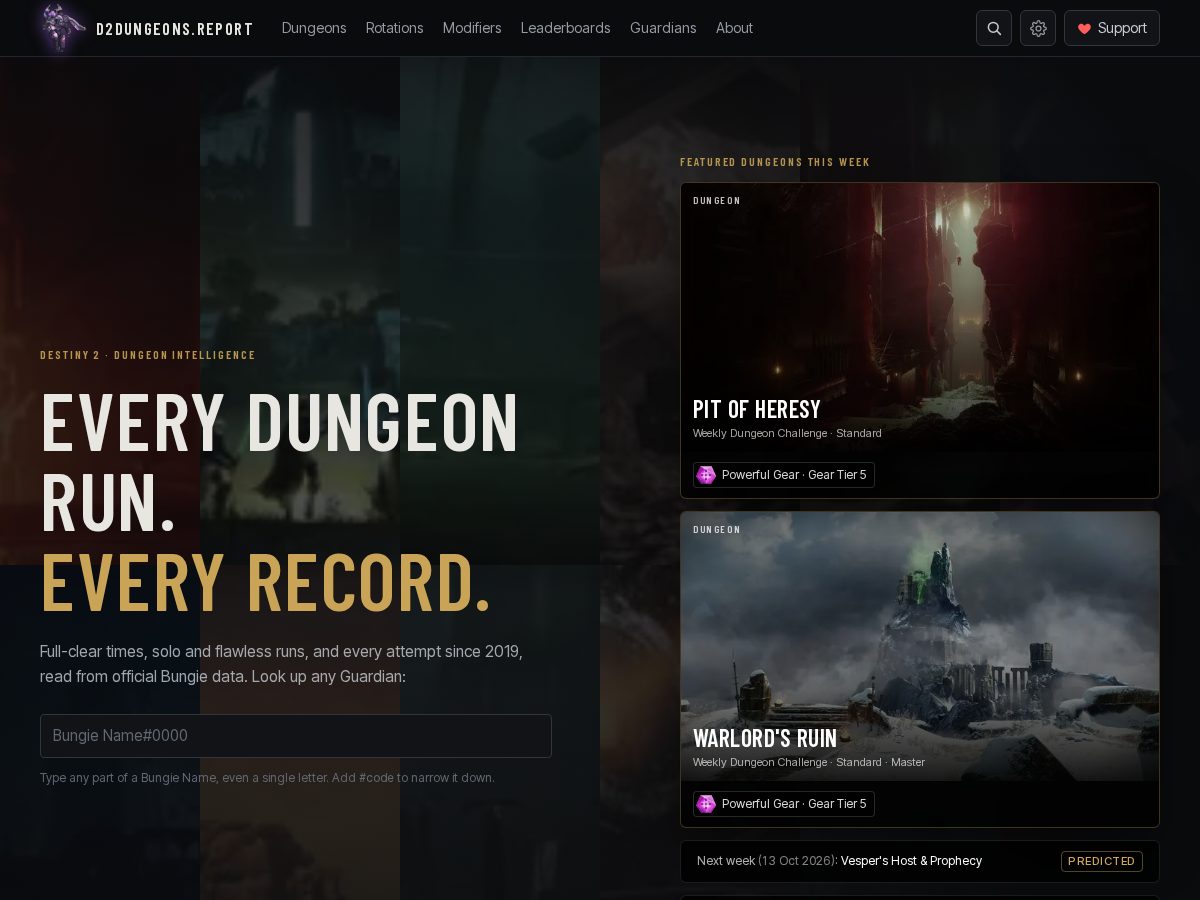Open the Rotations nav item
The image size is (1200, 900).
394,28
